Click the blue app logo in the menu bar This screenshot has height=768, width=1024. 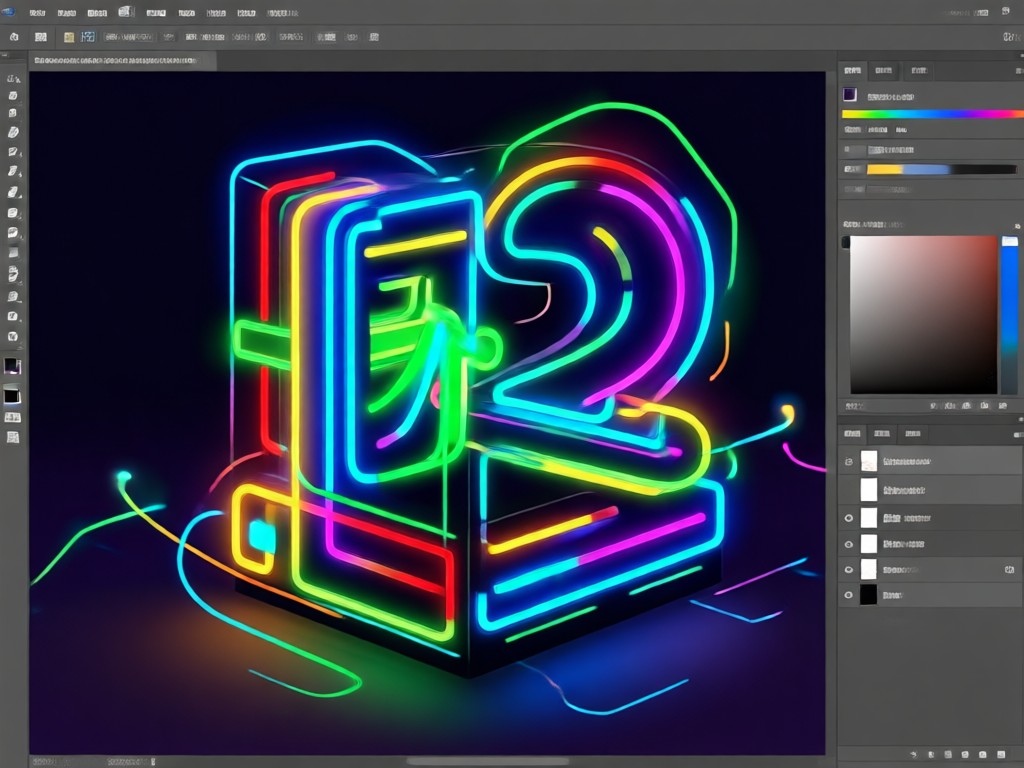8,12
